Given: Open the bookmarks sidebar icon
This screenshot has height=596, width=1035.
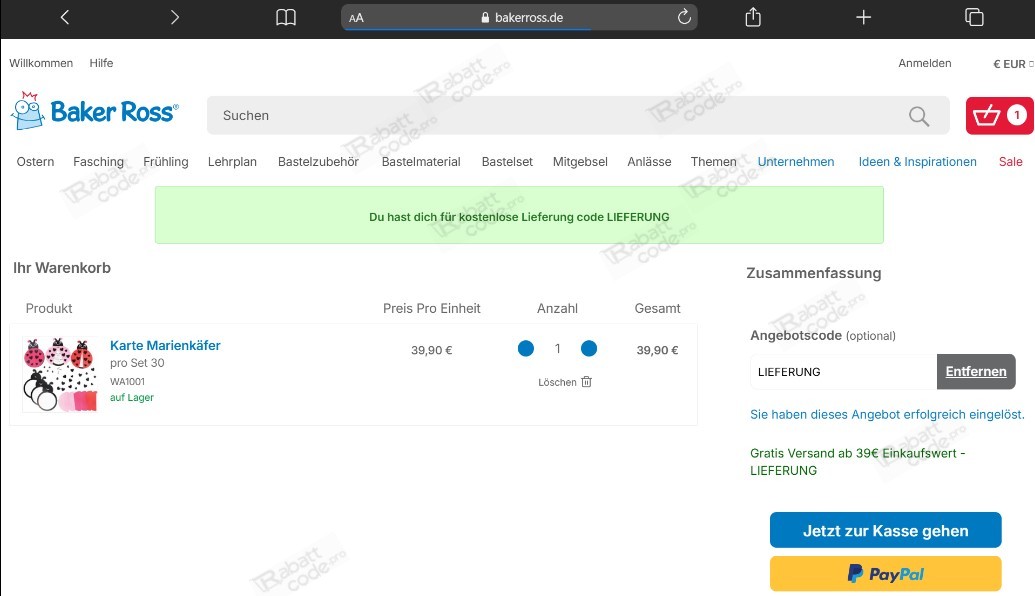Looking at the screenshot, I should pos(285,17).
